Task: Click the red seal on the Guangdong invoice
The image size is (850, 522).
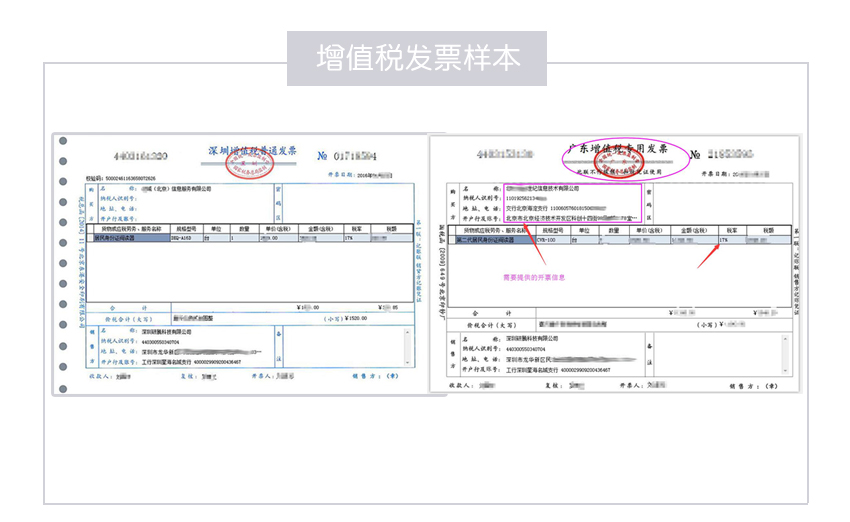Action: click(619, 162)
